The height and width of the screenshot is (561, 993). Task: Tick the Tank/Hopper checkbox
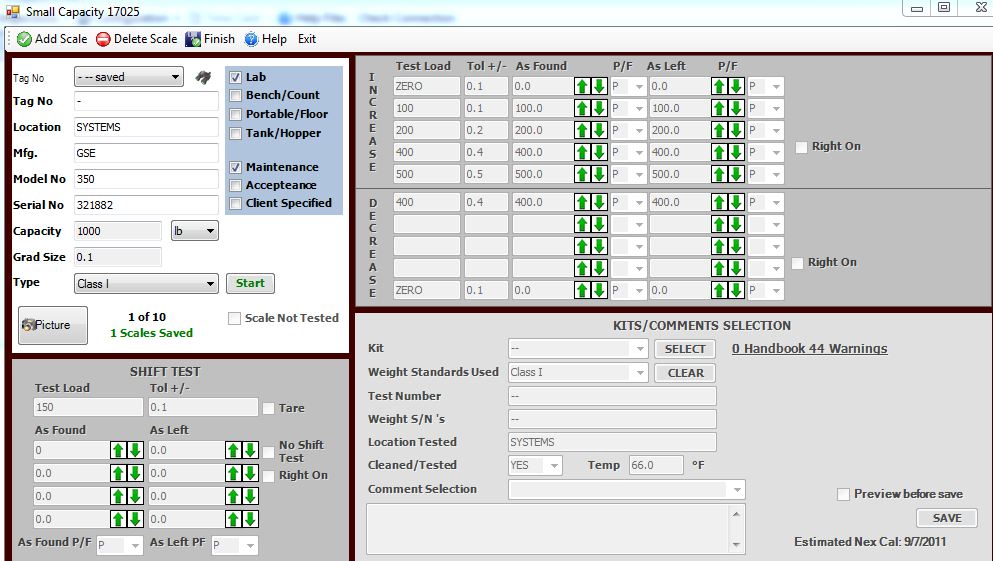(x=236, y=134)
